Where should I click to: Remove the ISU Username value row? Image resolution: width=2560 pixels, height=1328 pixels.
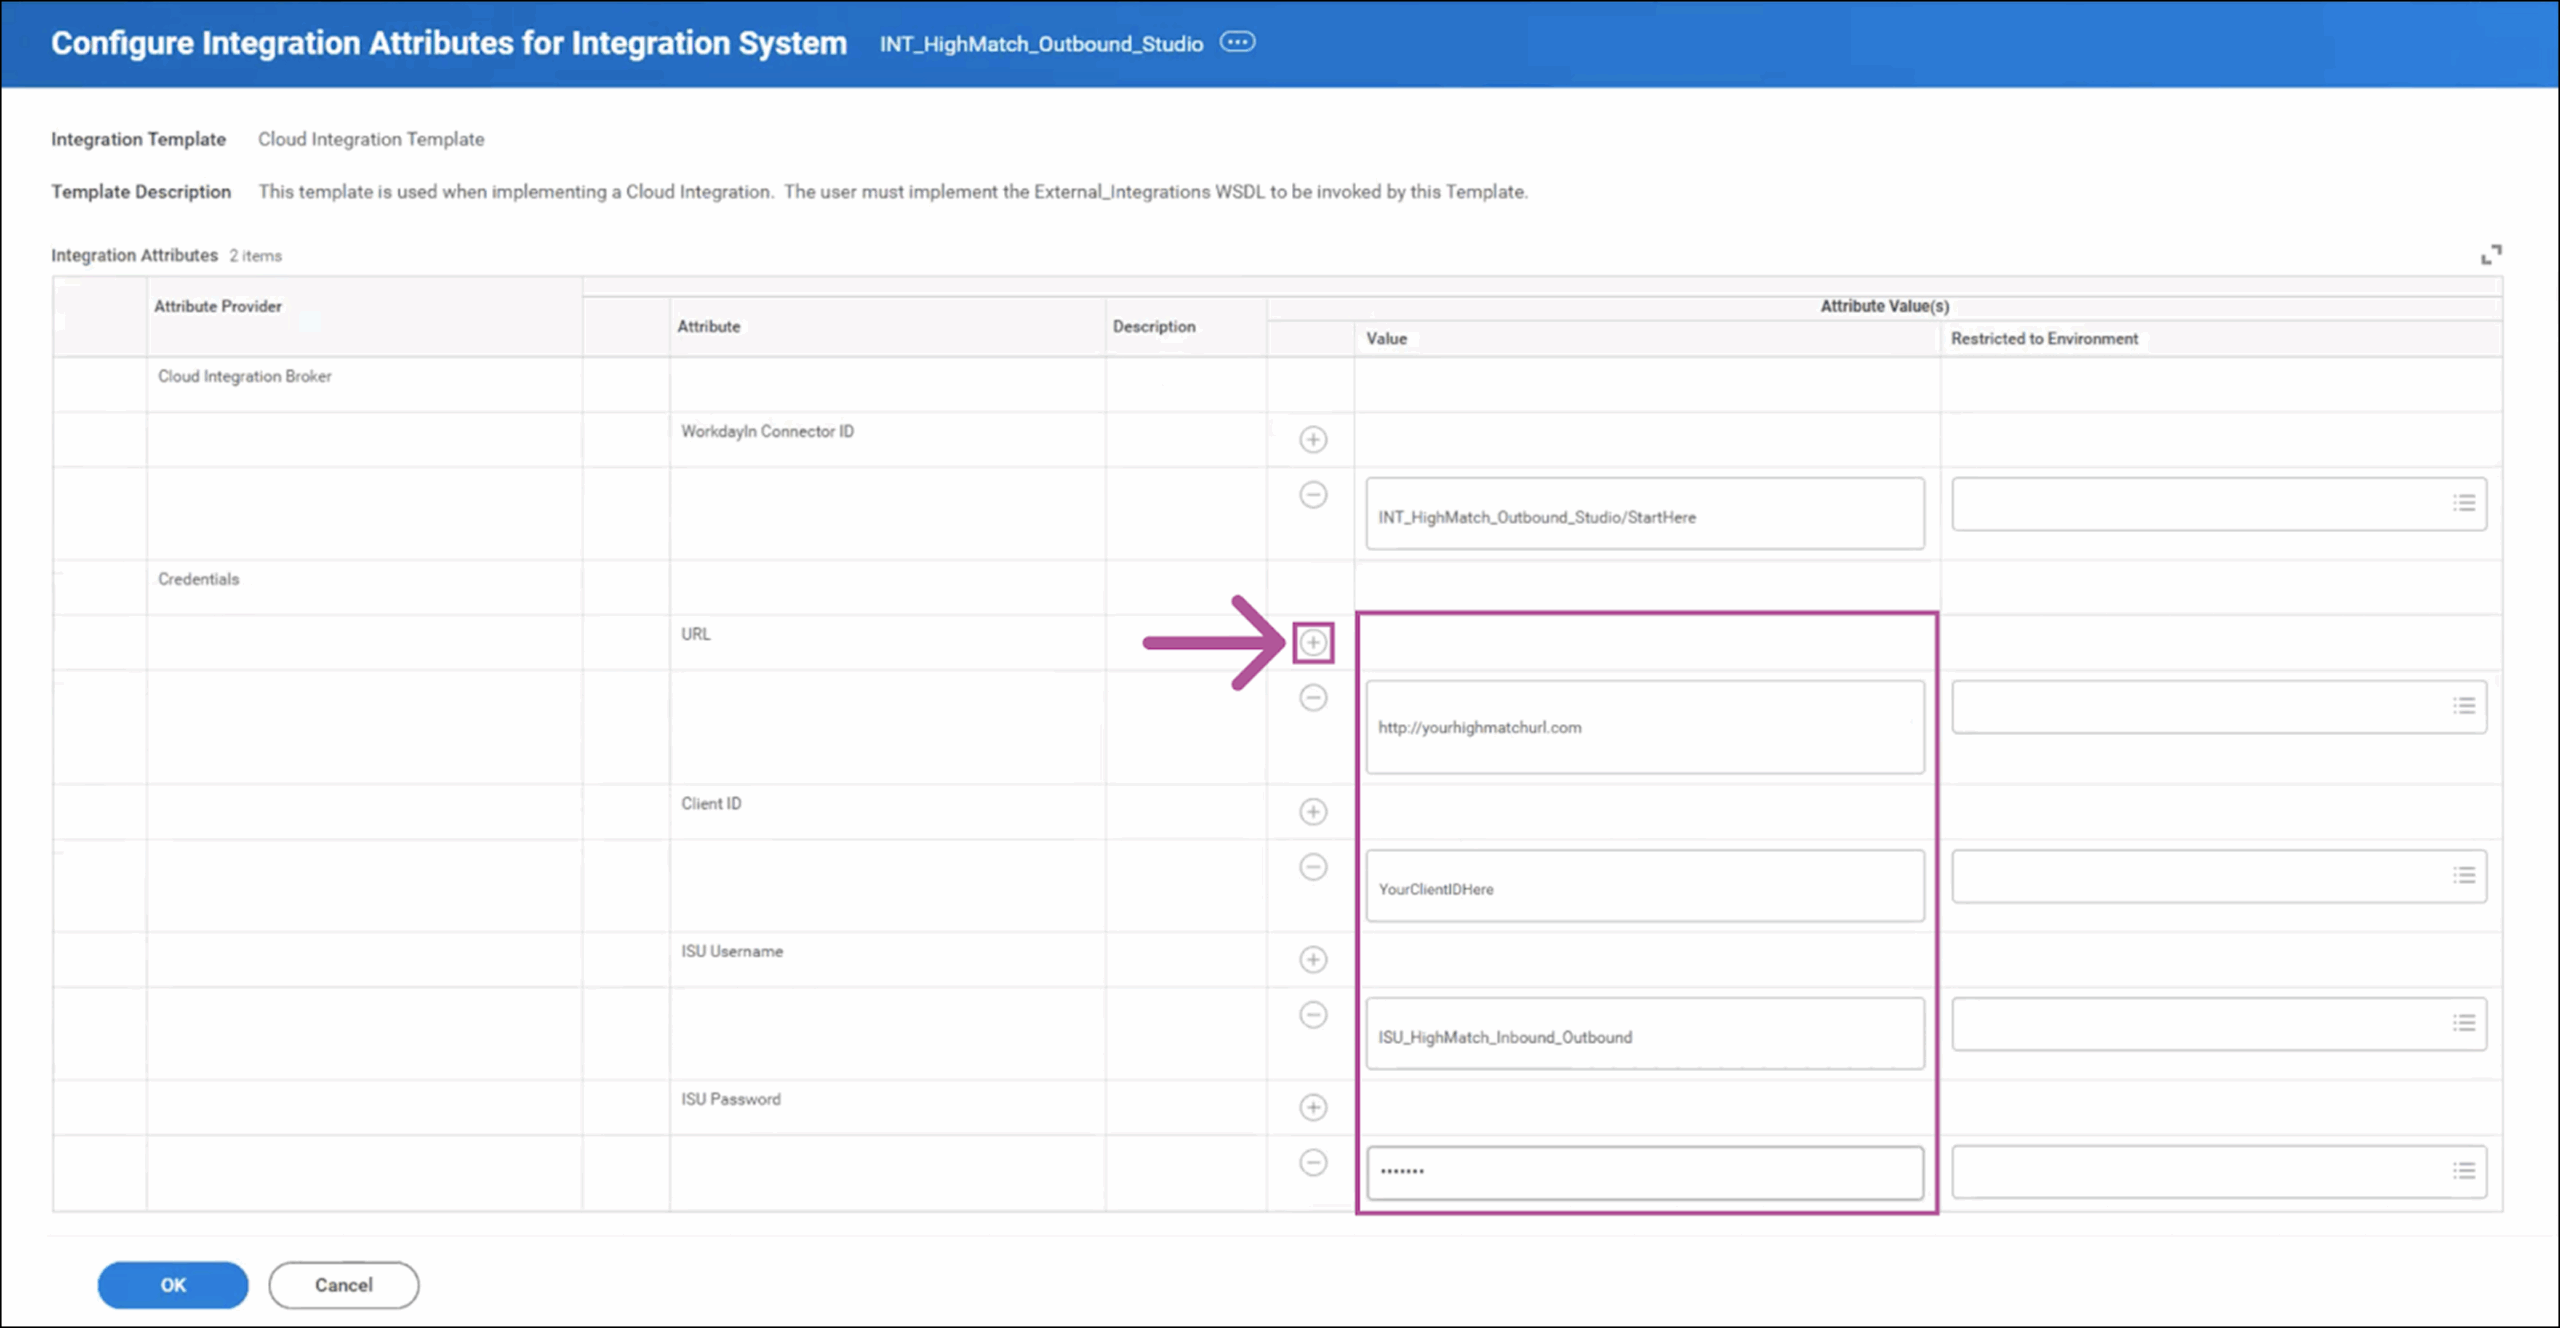[1313, 1015]
